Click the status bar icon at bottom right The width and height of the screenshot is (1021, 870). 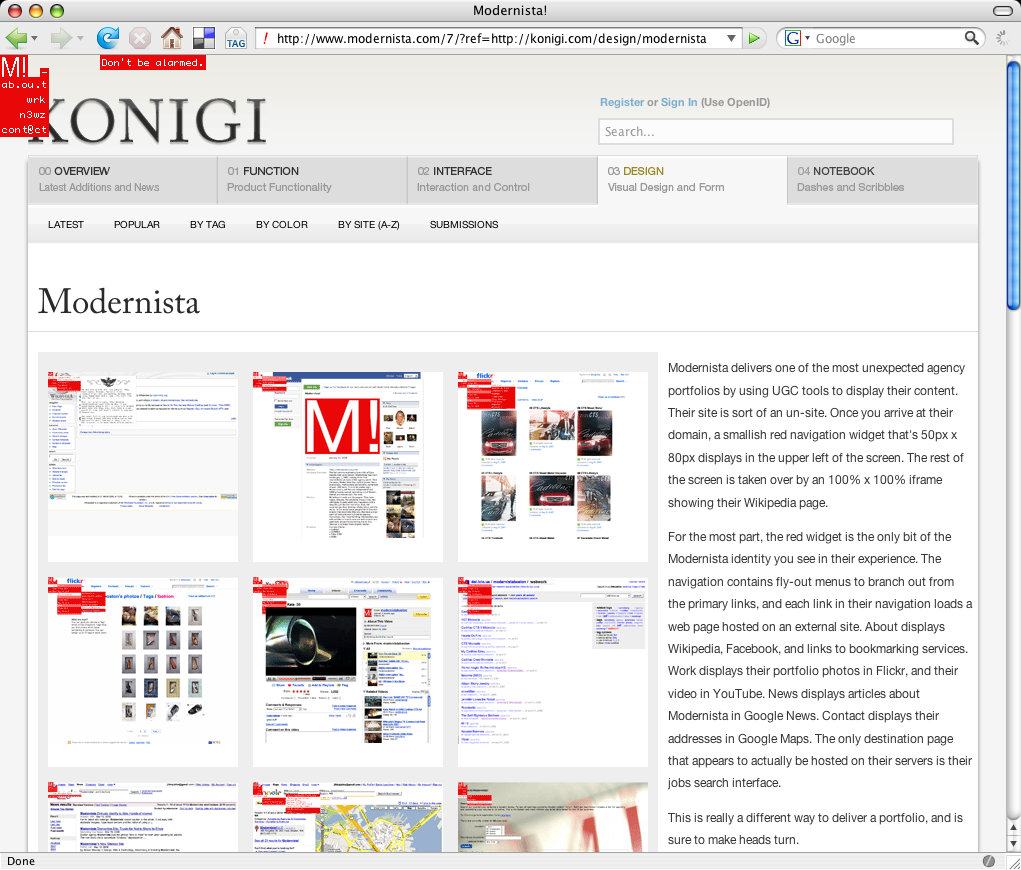click(x=988, y=861)
